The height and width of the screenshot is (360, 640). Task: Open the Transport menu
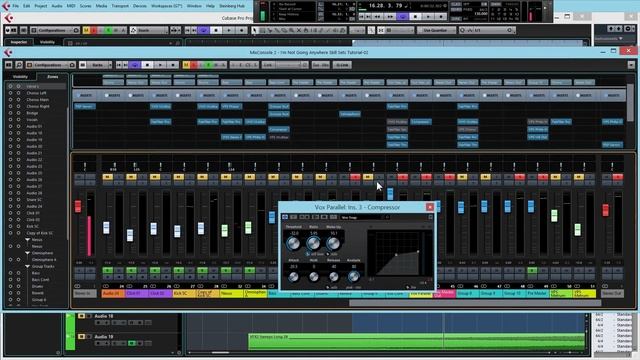click(120, 6)
